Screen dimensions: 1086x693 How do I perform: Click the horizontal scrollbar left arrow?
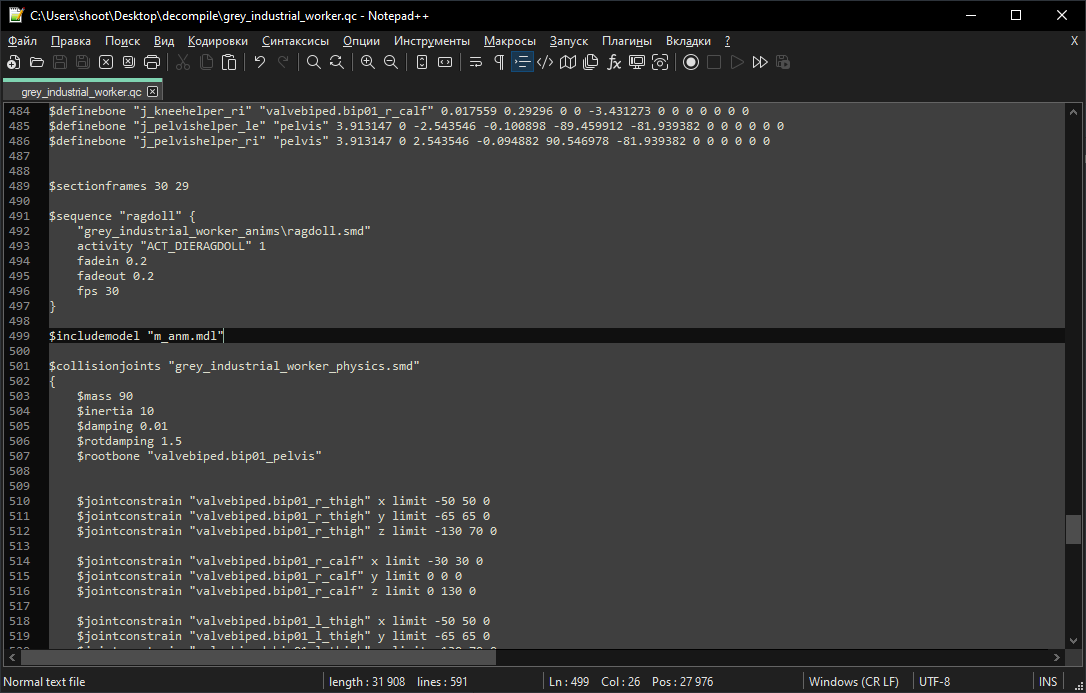click(x=12, y=657)
